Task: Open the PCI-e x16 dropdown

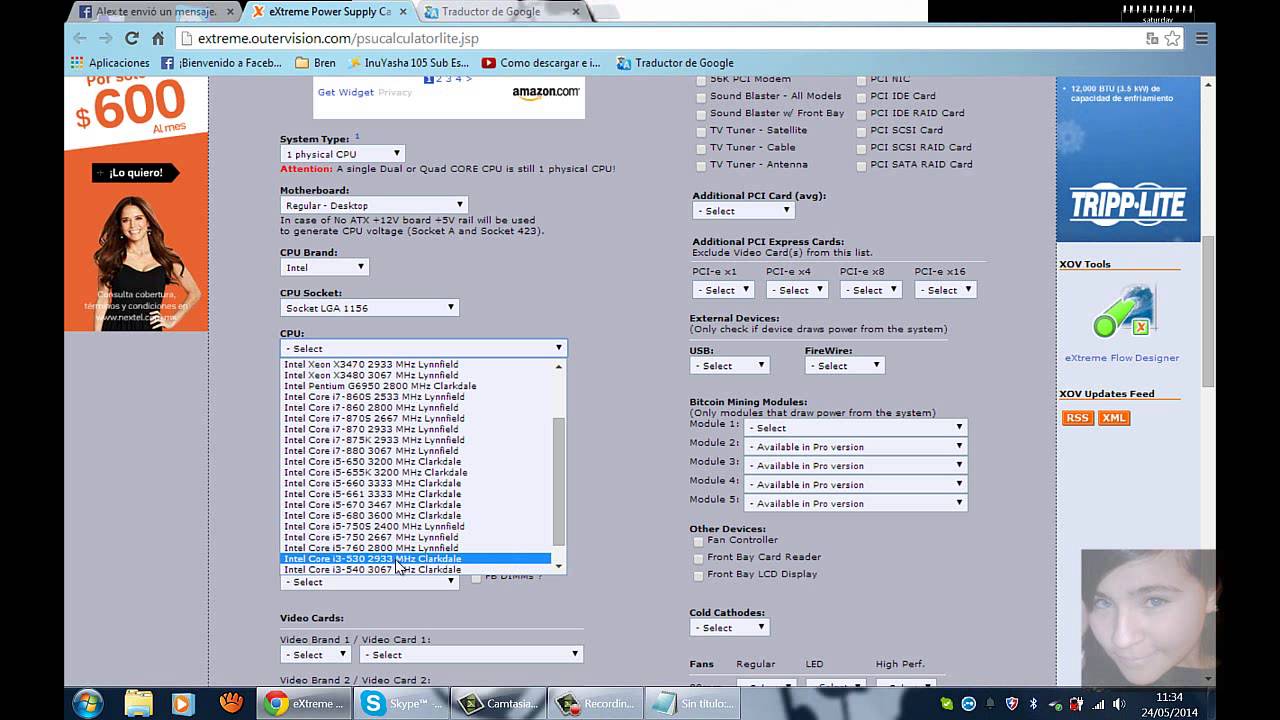Action: [x=944, y=290]
